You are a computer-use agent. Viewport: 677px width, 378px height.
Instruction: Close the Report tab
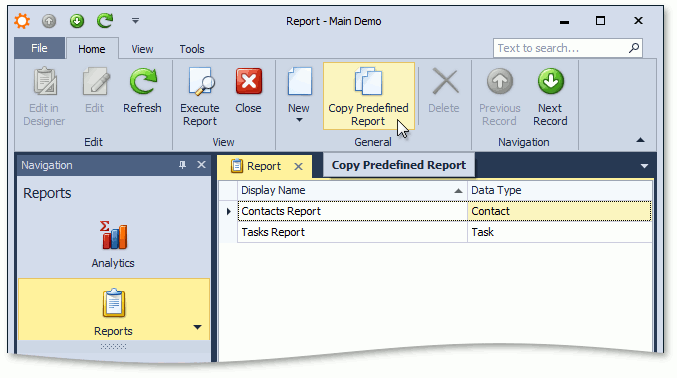[298, 166]
